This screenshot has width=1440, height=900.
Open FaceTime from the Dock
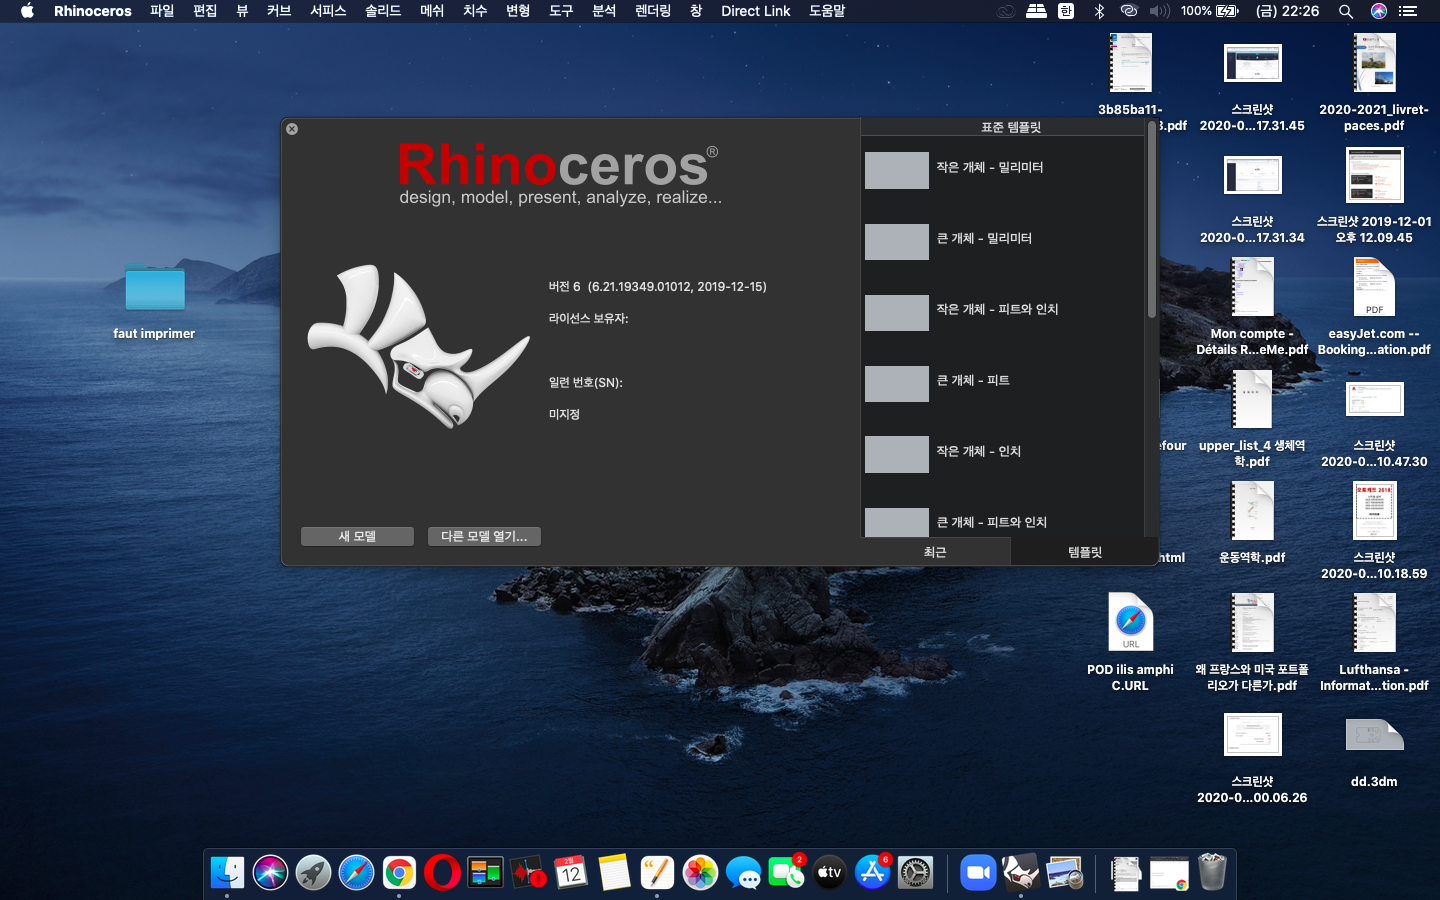point(786,873)
